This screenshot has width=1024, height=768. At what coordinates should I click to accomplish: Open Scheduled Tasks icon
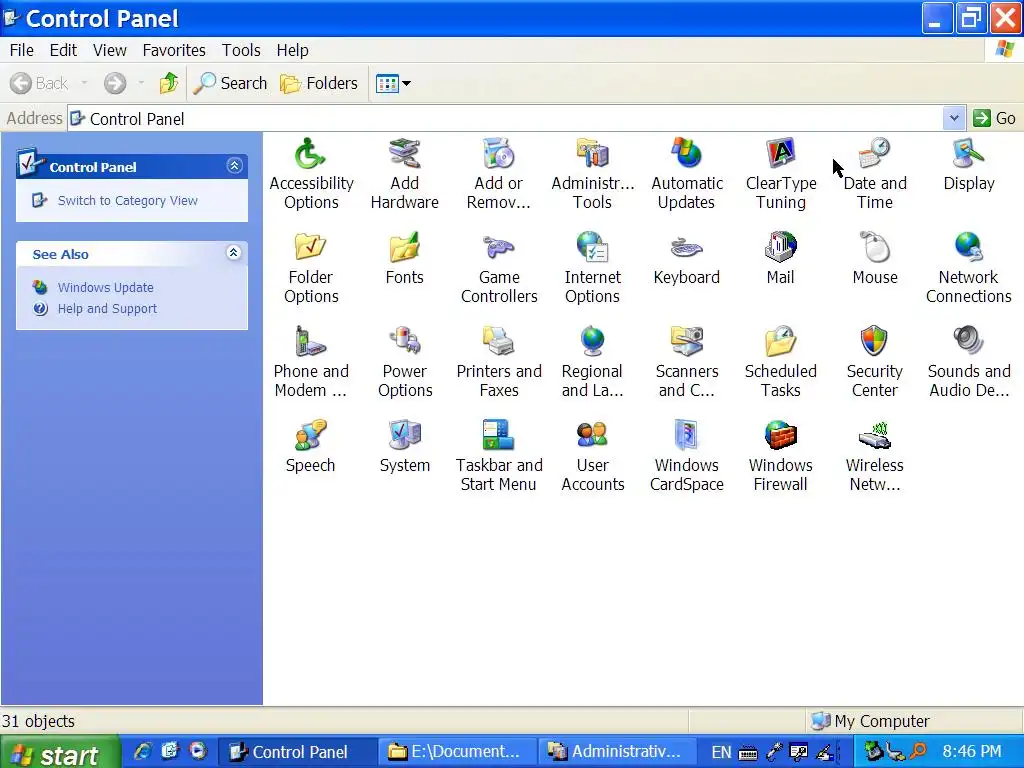click(780, 342)
